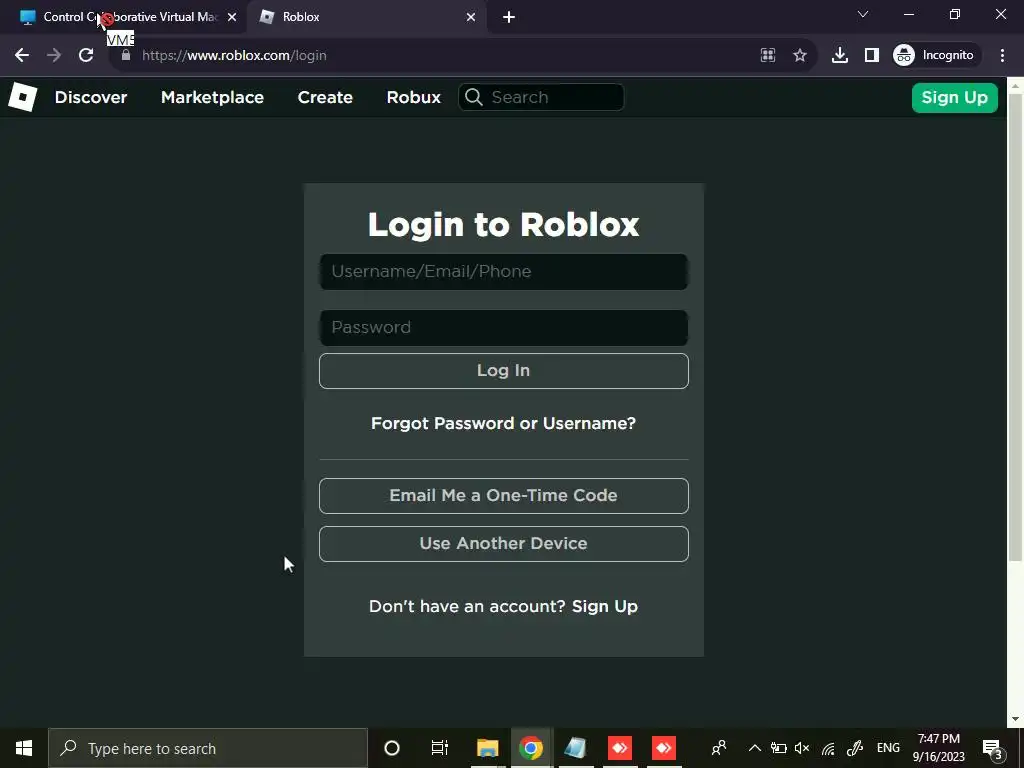Click the pen/ink workspace tray icon
This screenshot has height=768, width=1024.
pos(855,748)
